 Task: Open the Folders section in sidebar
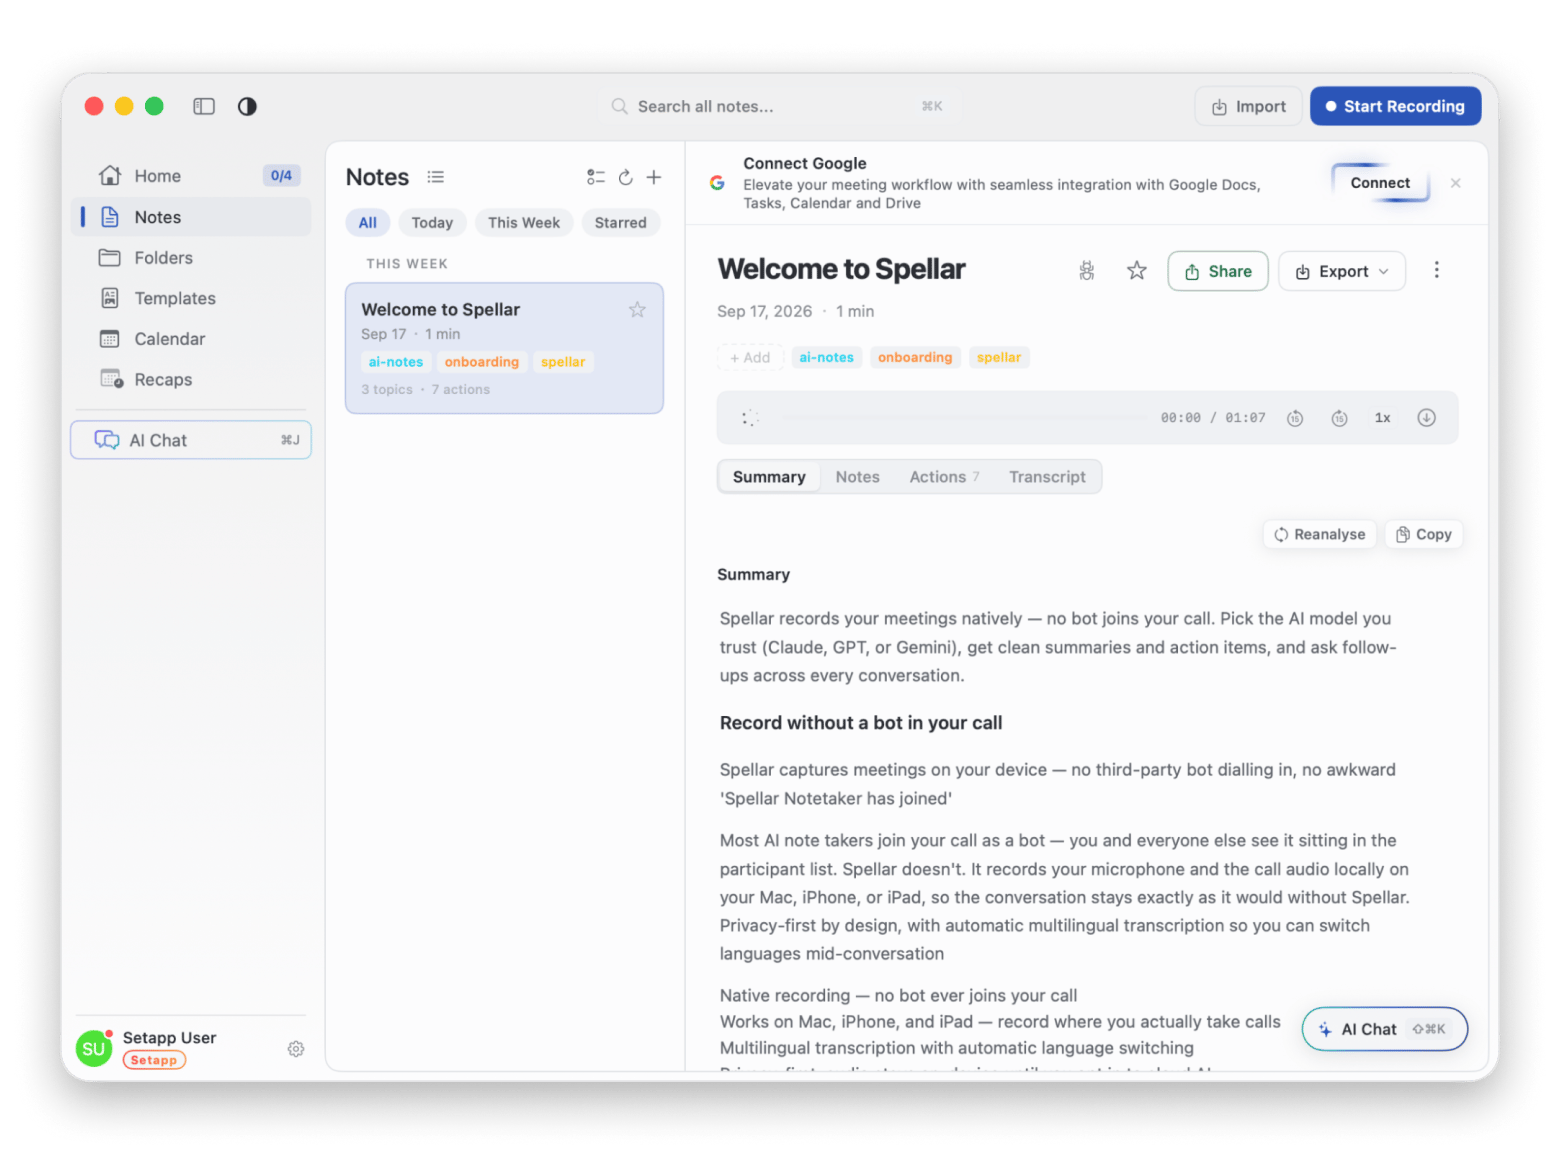[191, 258]
